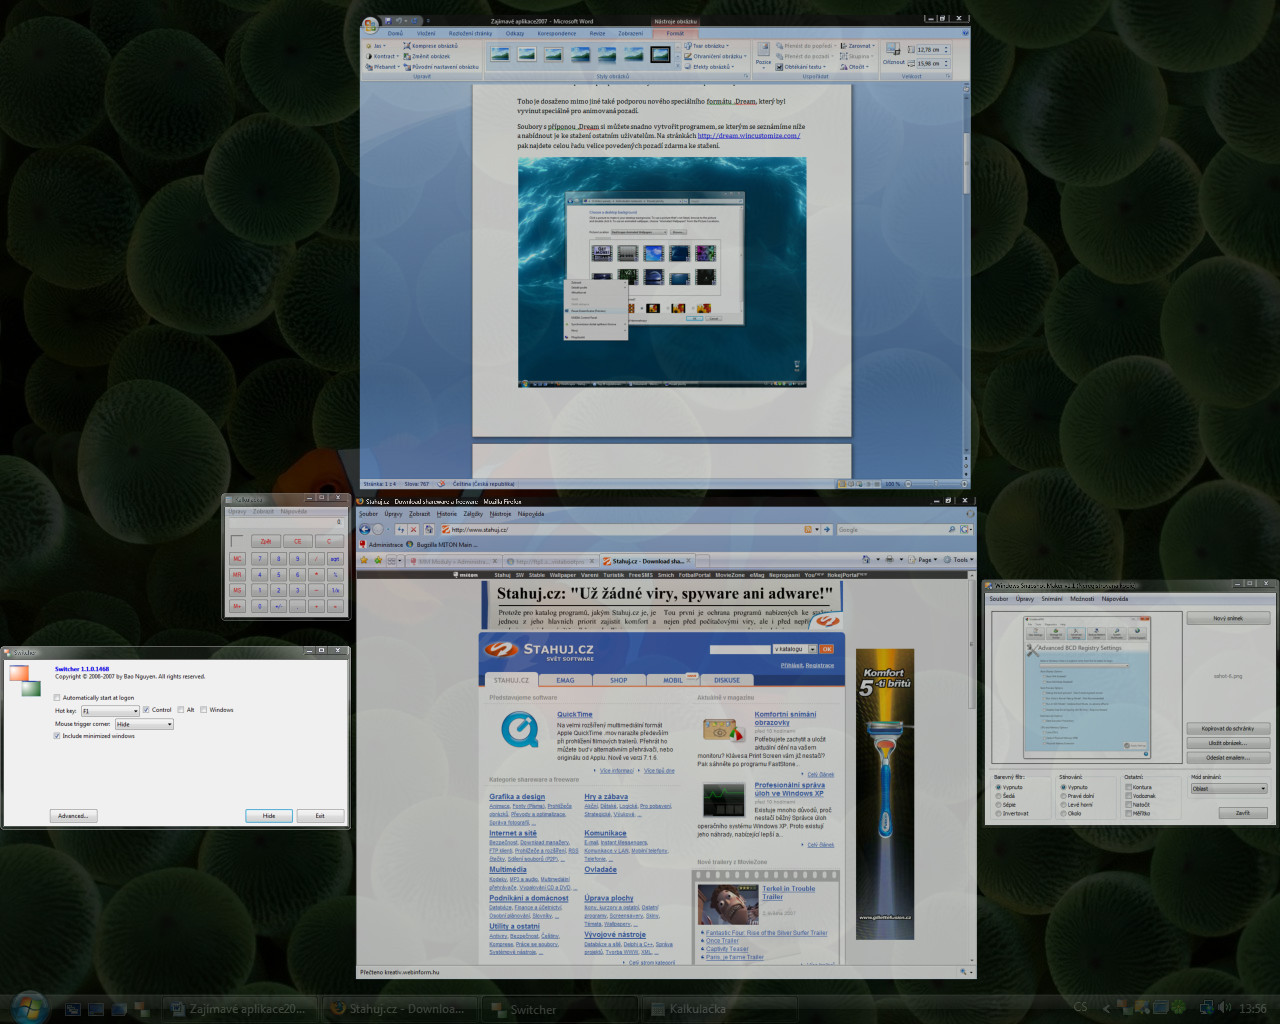
Task: Click the Firefox Home icon
Action: pos(429,529)
